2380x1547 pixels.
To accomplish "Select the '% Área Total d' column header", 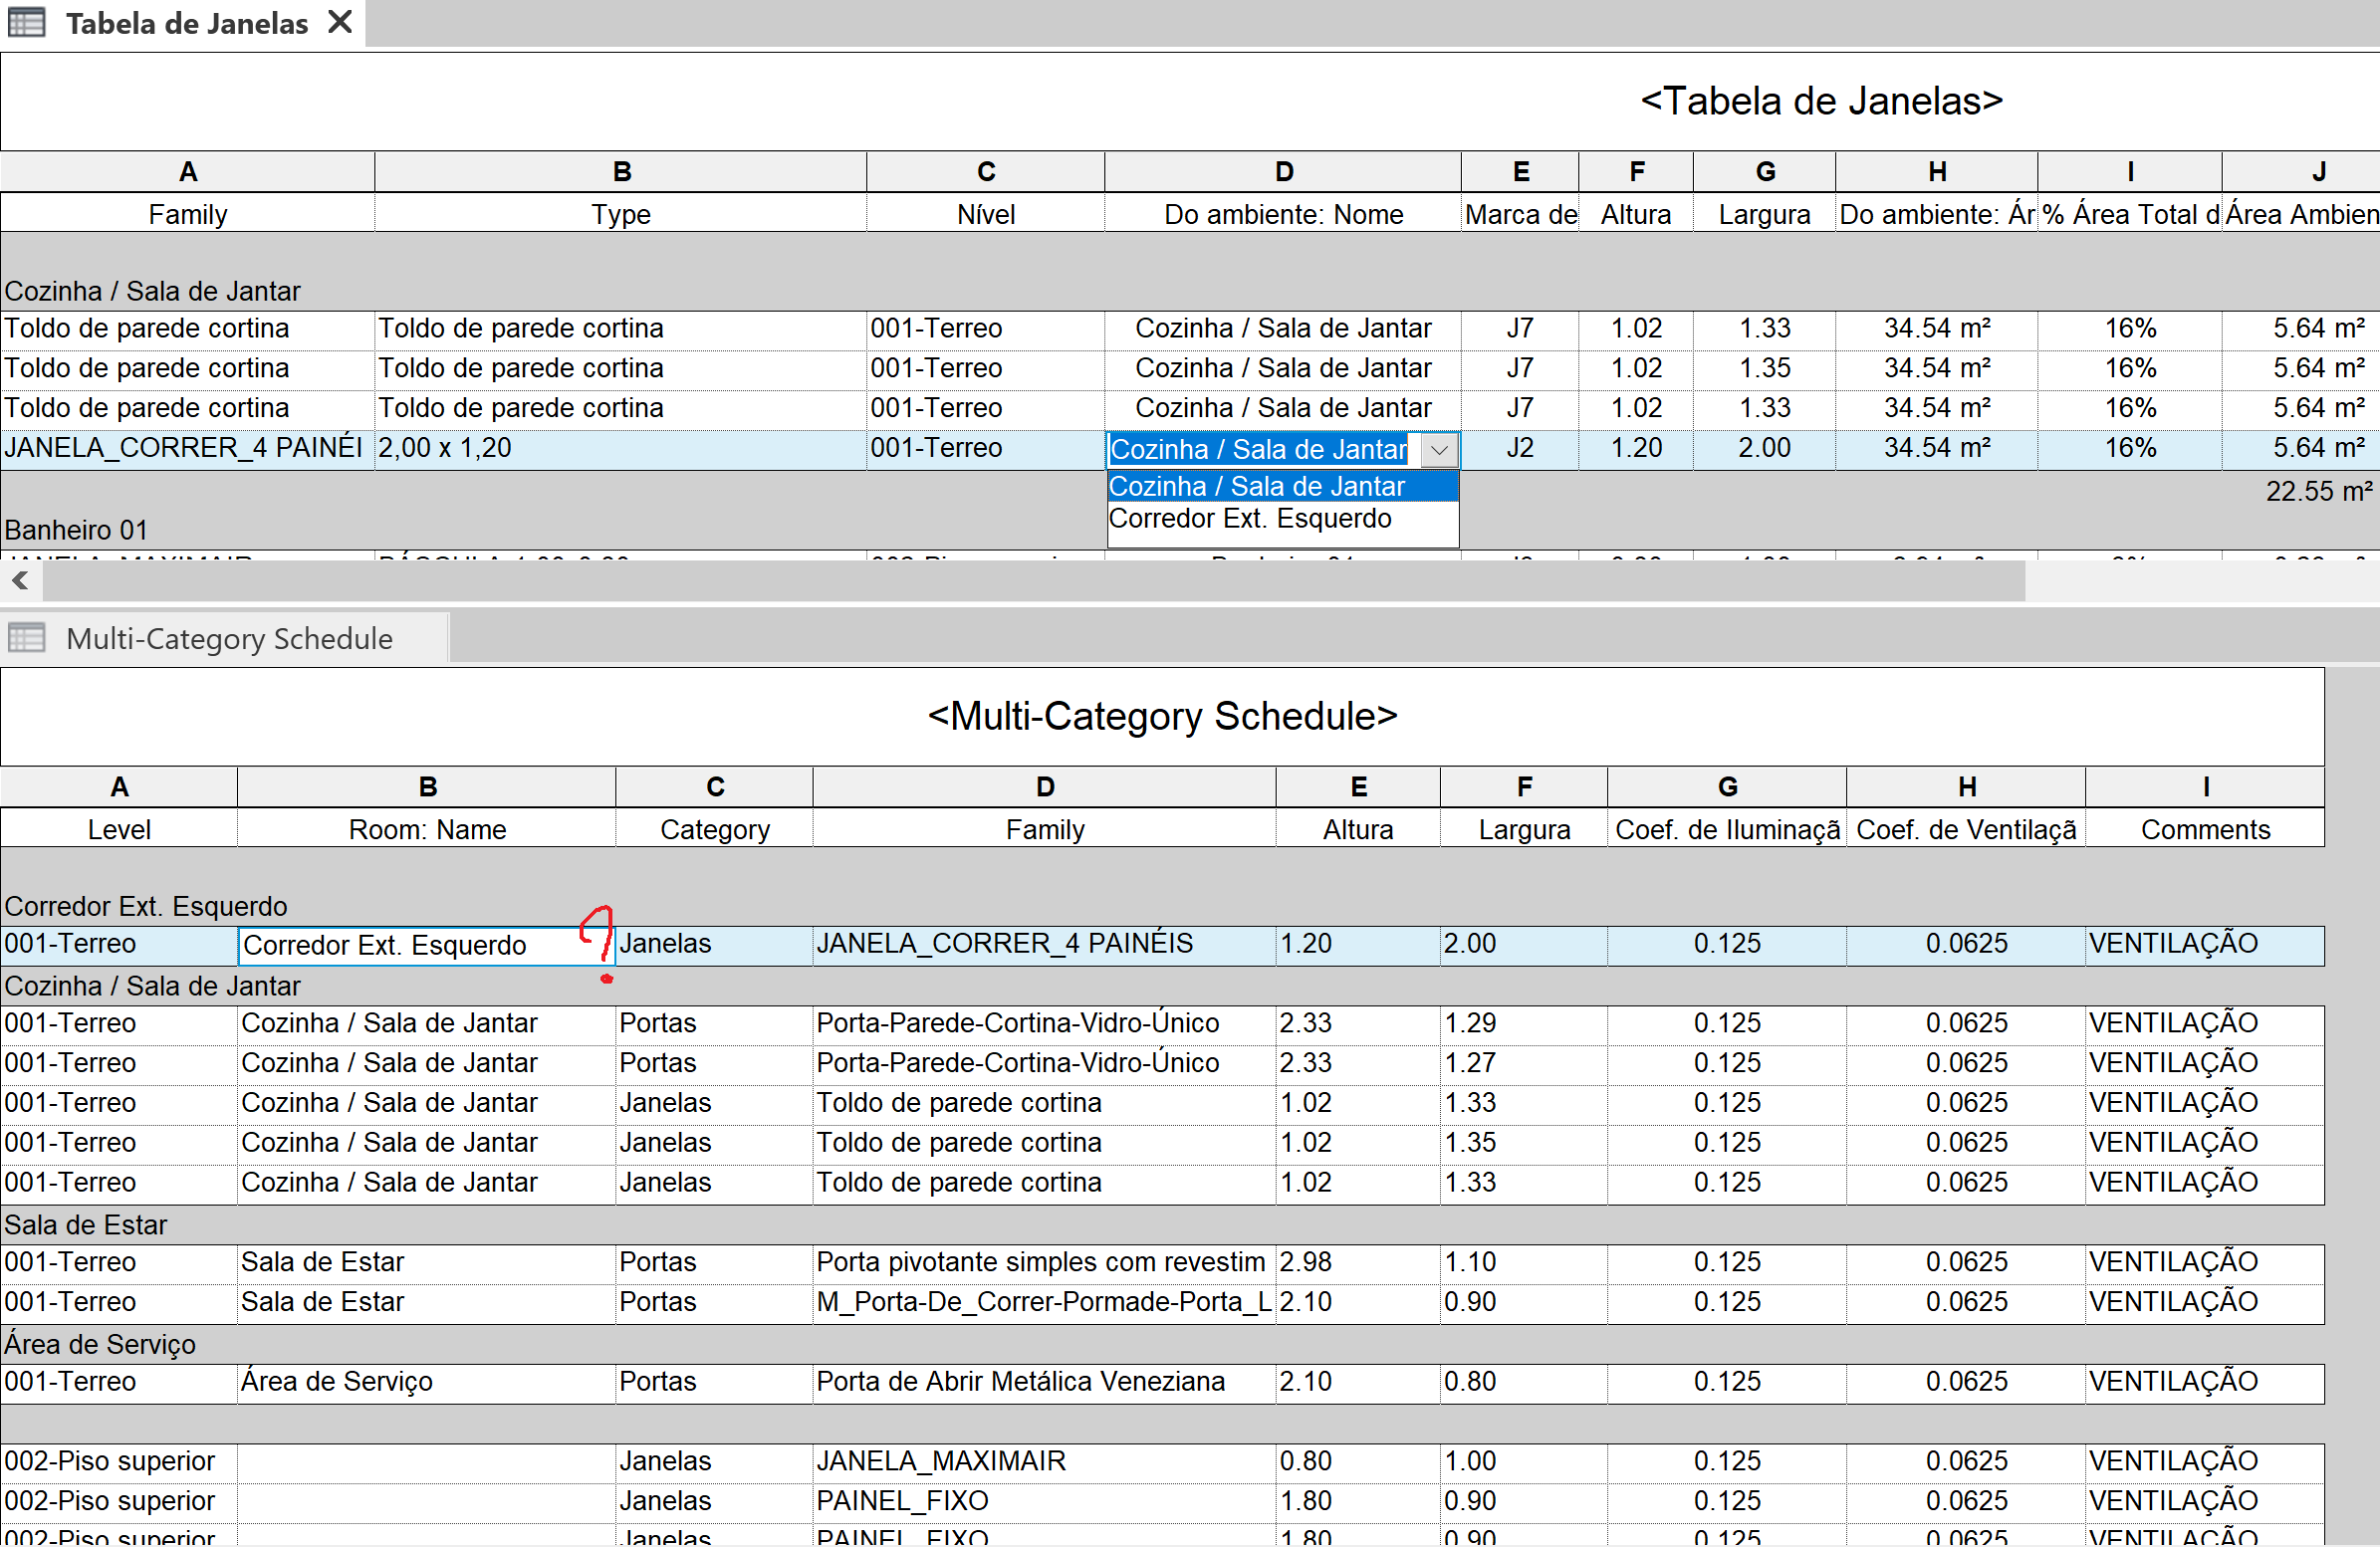I will click(x=2130, y=214).
